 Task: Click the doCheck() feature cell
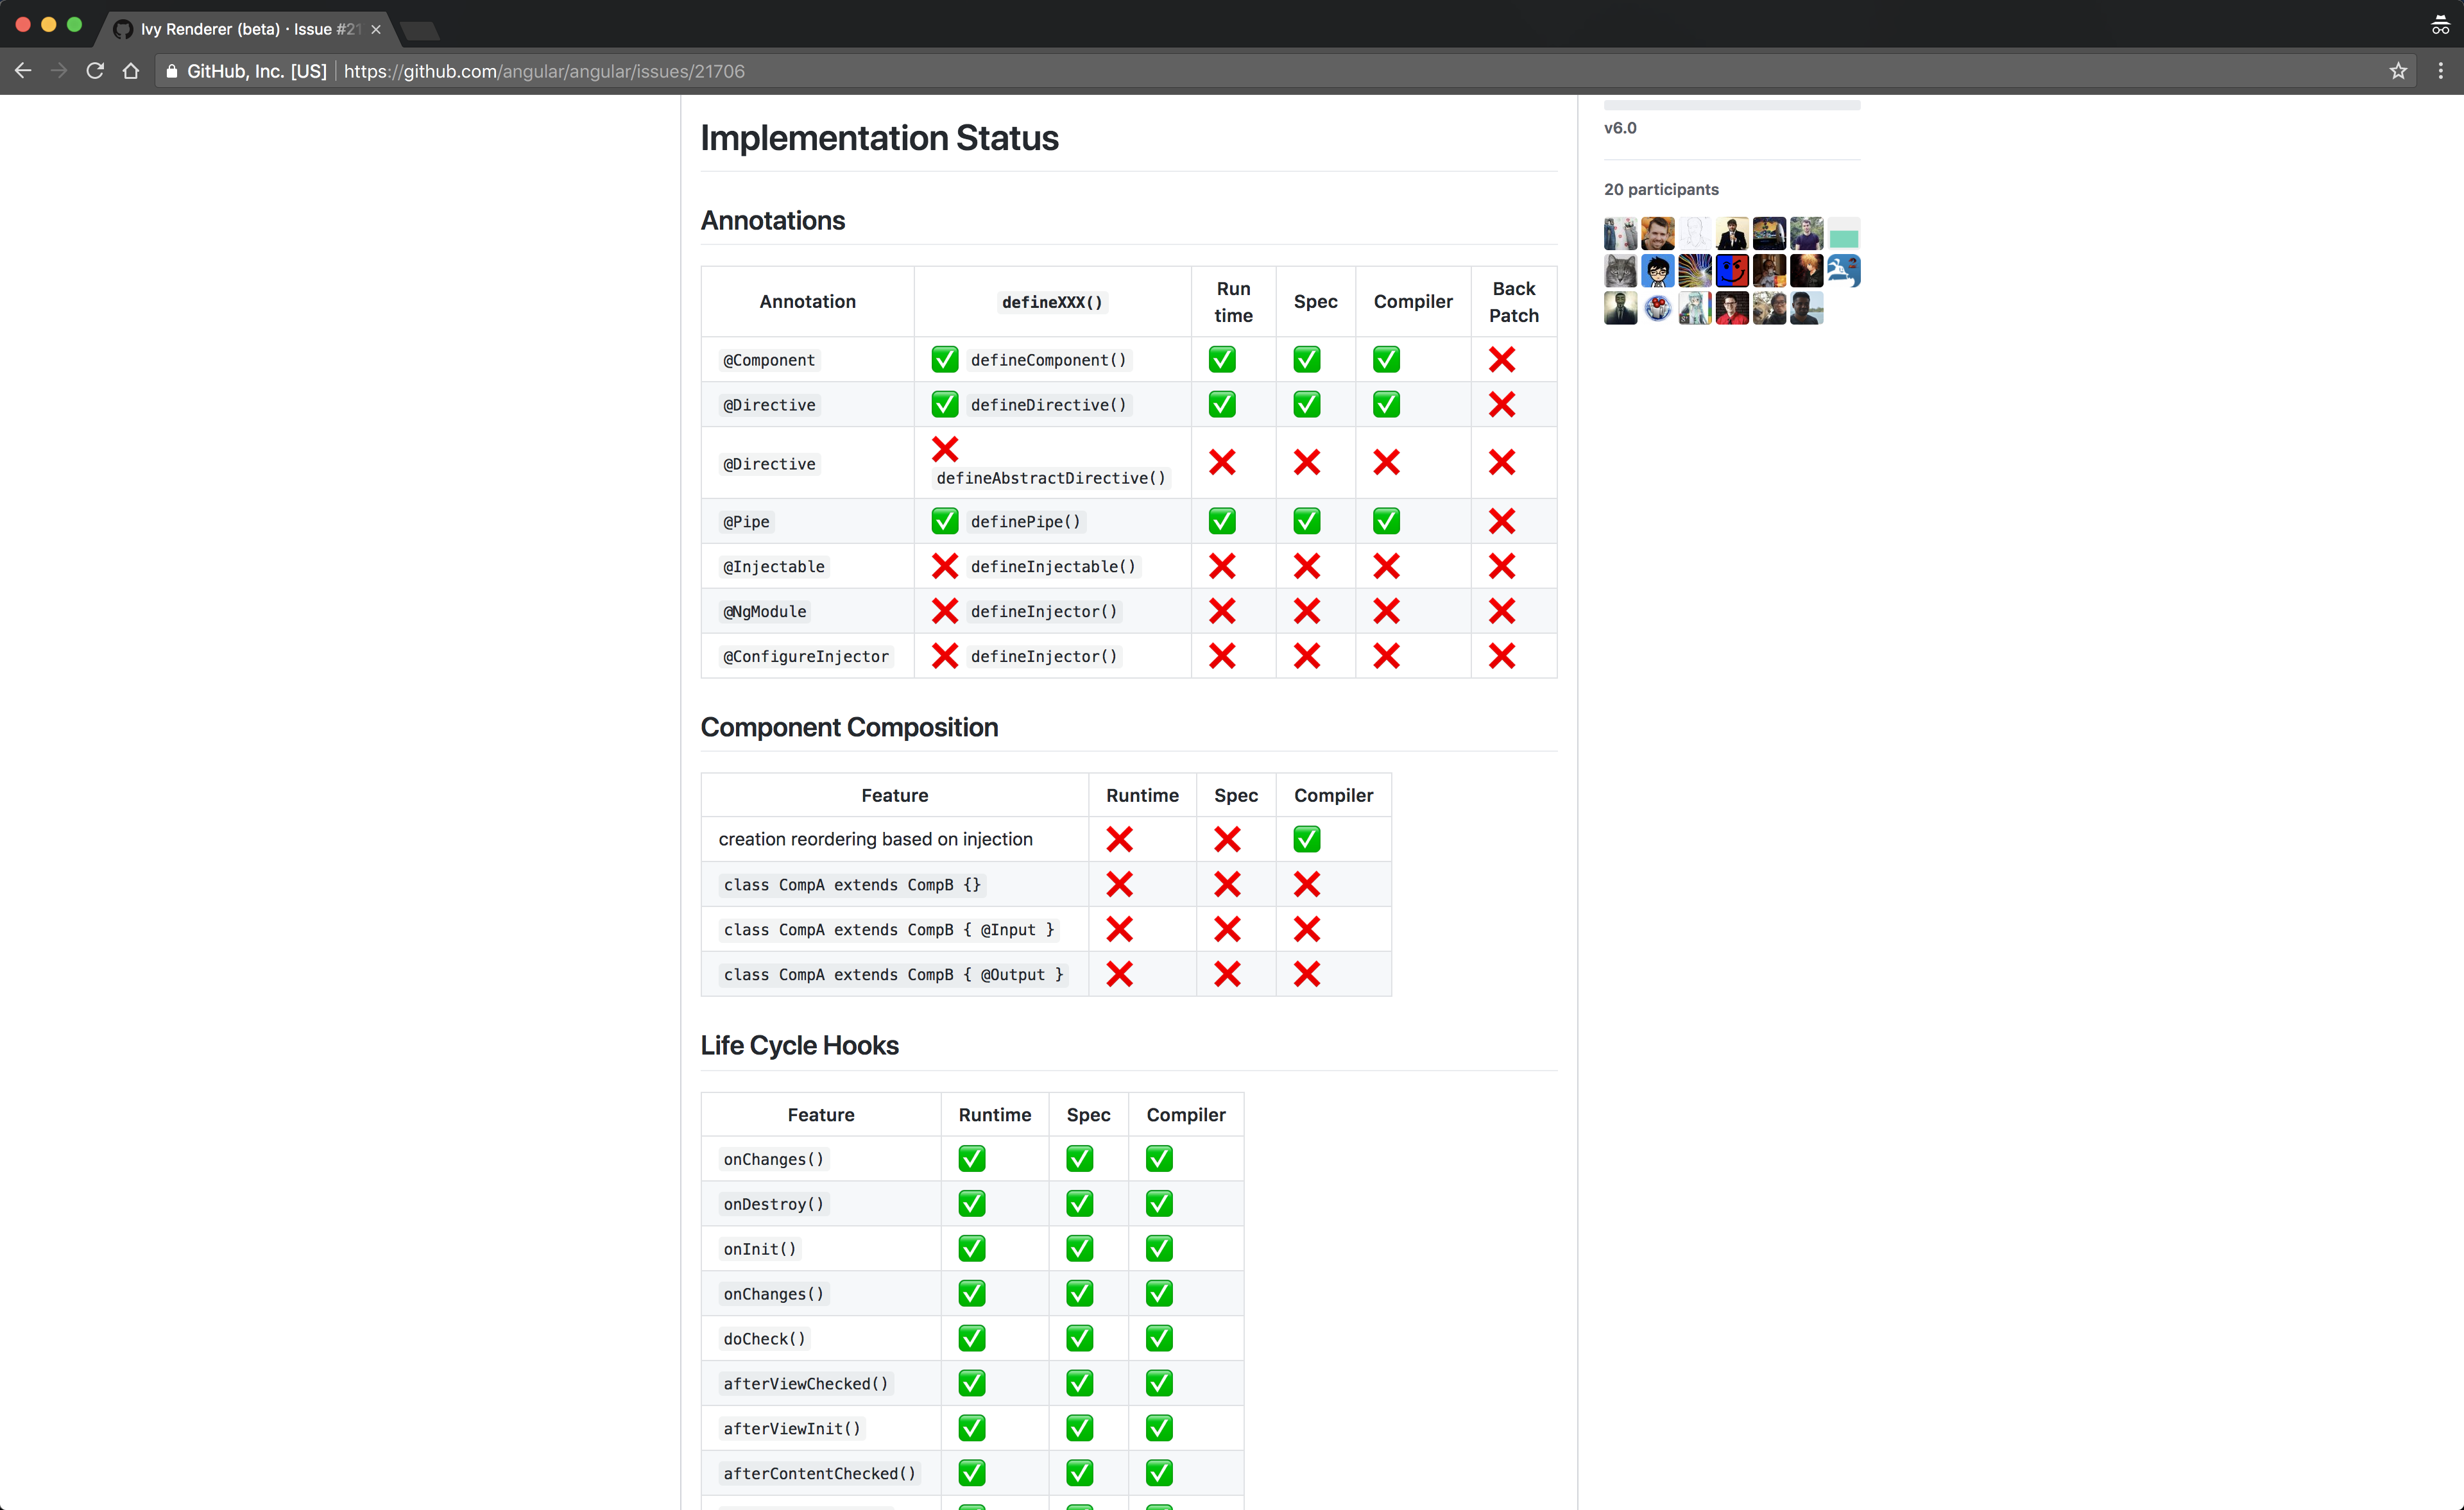[821, 1339]
